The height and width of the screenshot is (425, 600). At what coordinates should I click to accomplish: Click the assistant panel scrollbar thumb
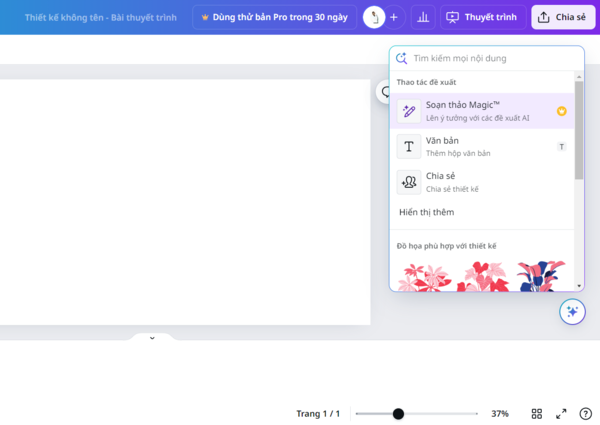579,130
